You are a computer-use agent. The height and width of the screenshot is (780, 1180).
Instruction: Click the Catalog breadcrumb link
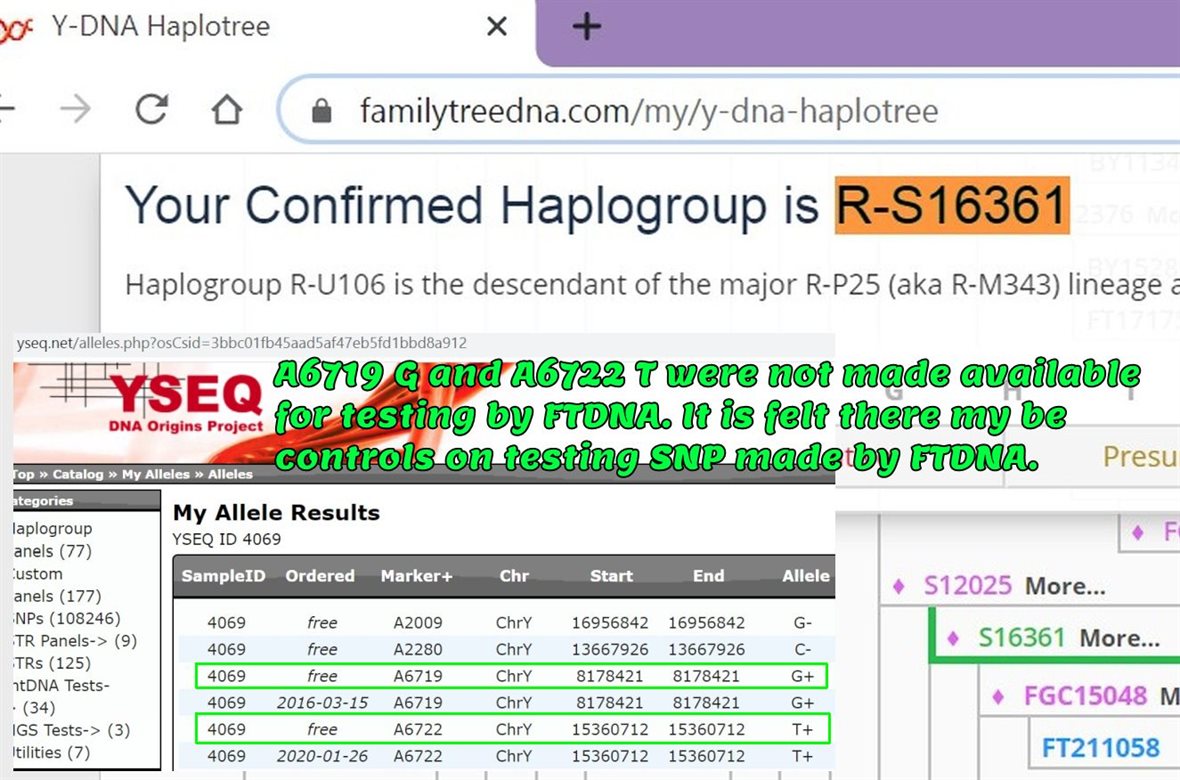[77, 474]
